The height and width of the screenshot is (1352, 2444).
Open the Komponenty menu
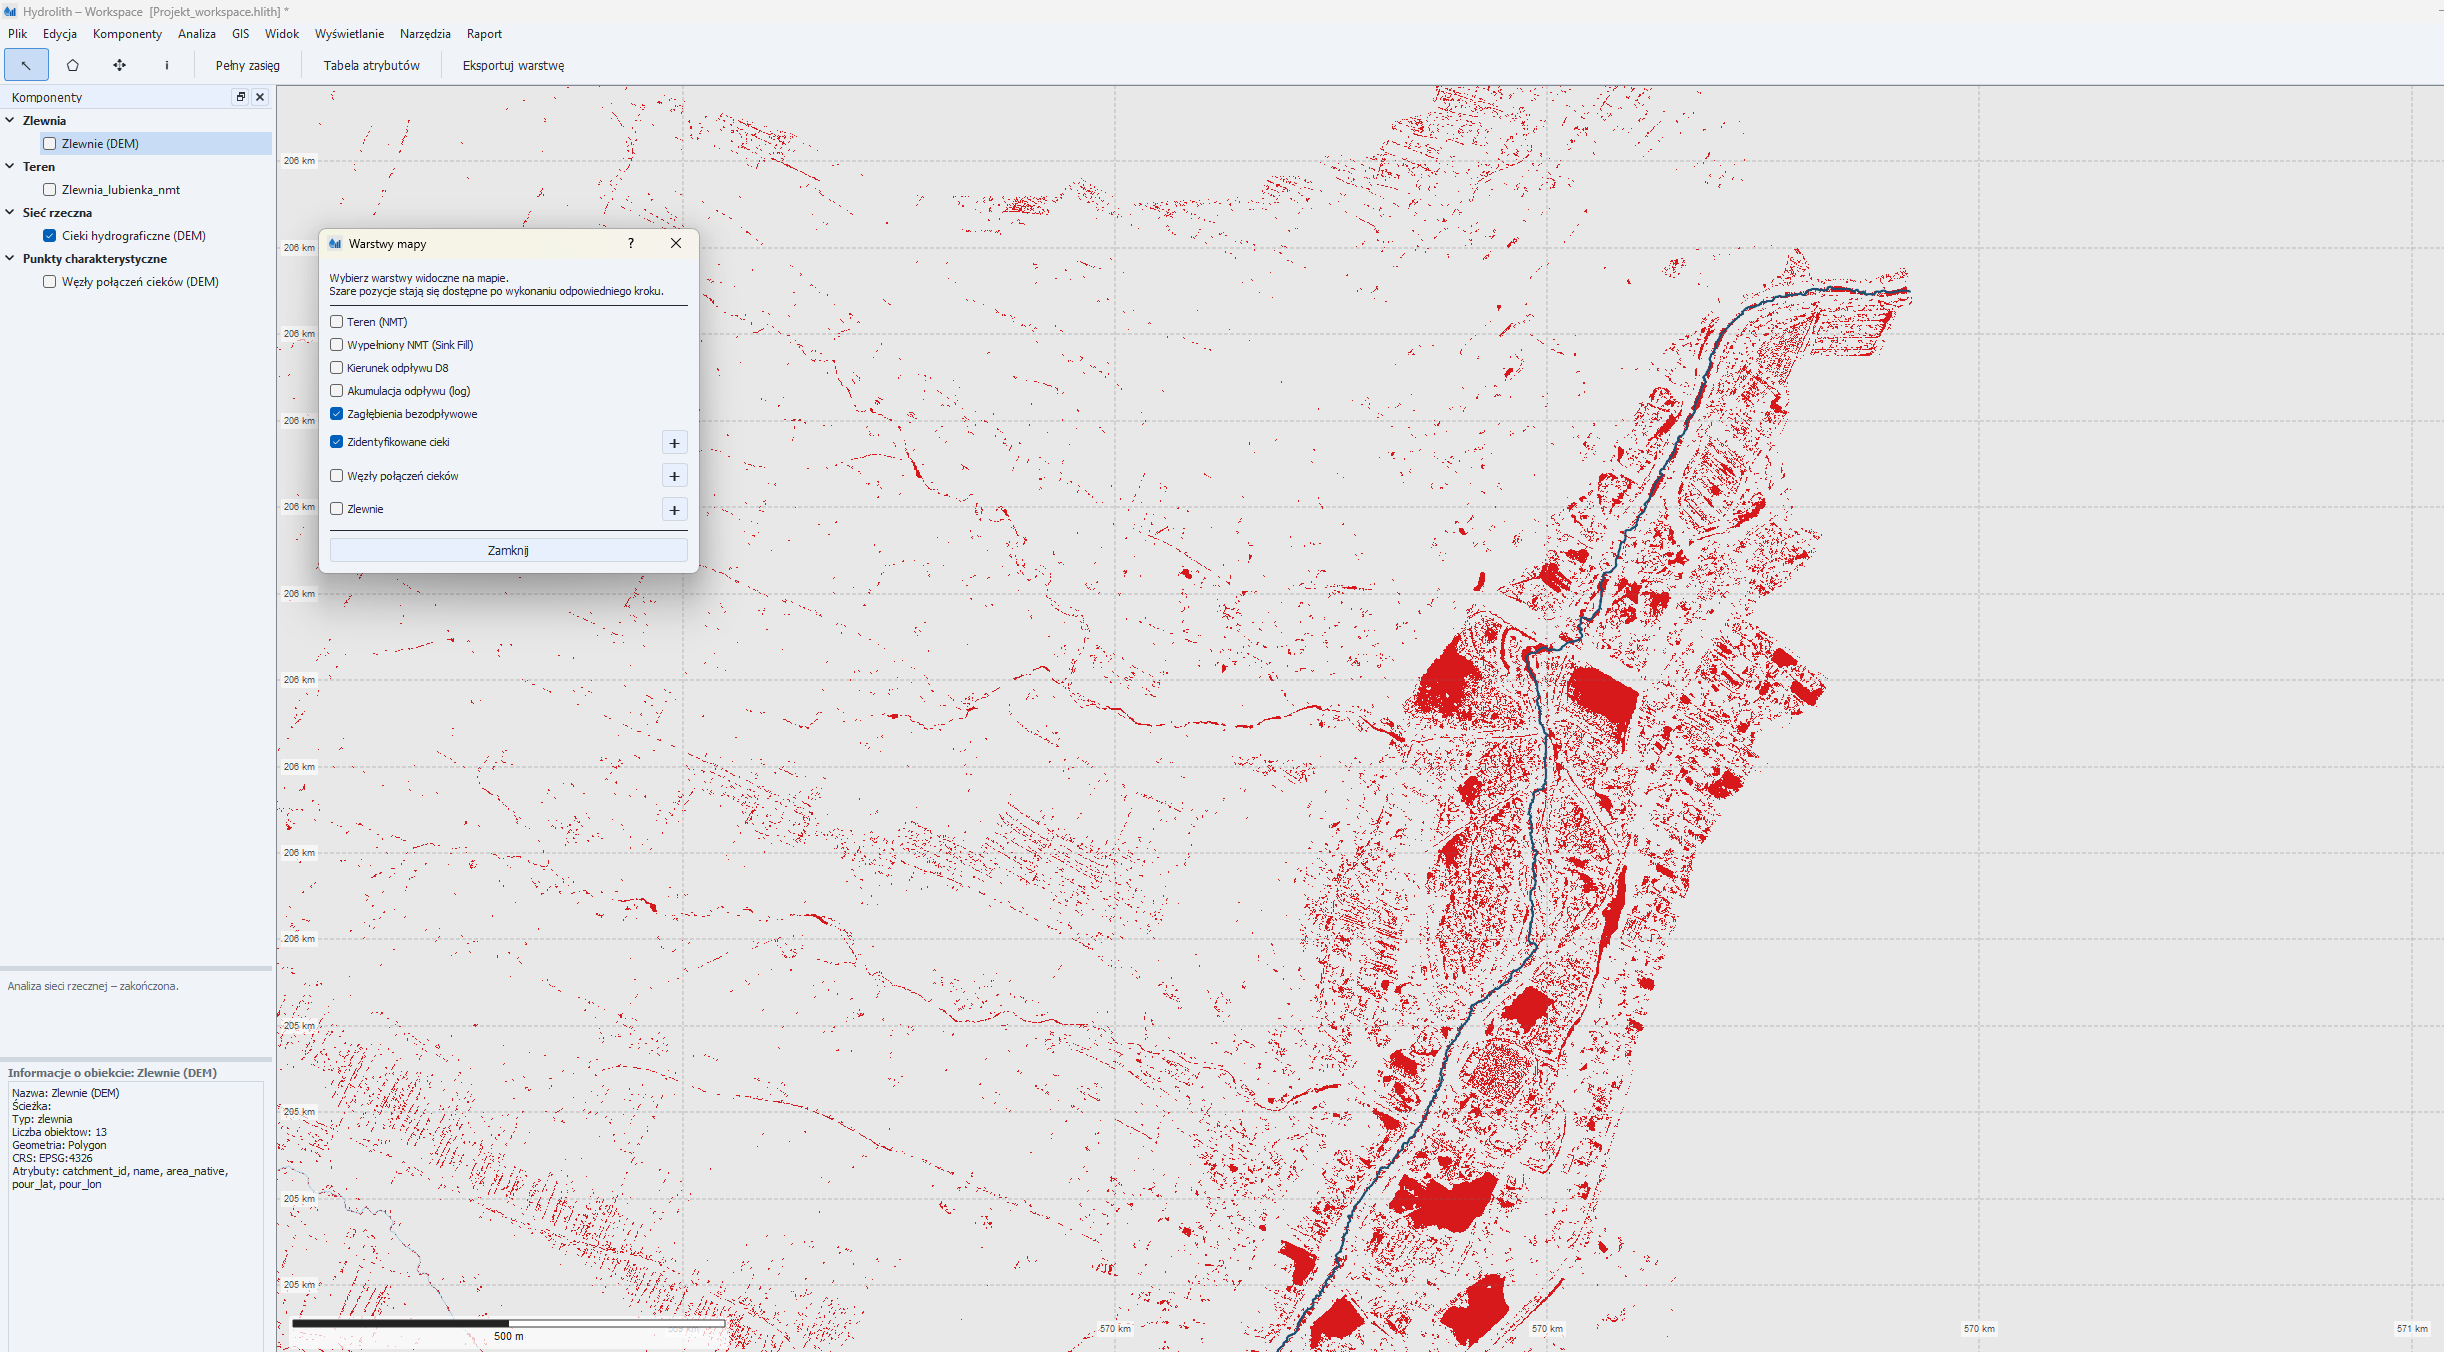pyautogui.click(x=127, y=33)
